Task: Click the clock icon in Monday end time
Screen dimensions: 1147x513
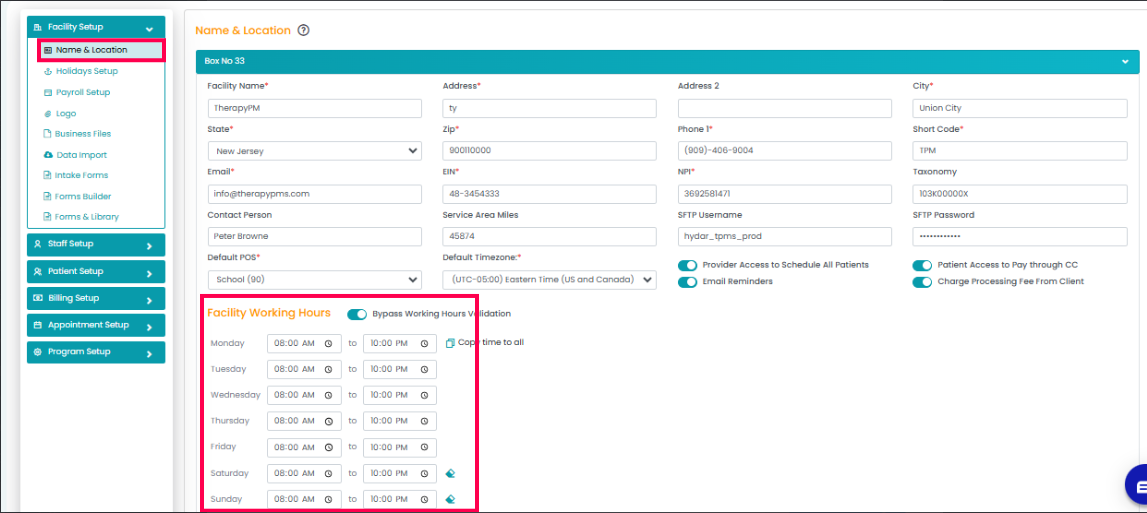Action: (424, 343)
